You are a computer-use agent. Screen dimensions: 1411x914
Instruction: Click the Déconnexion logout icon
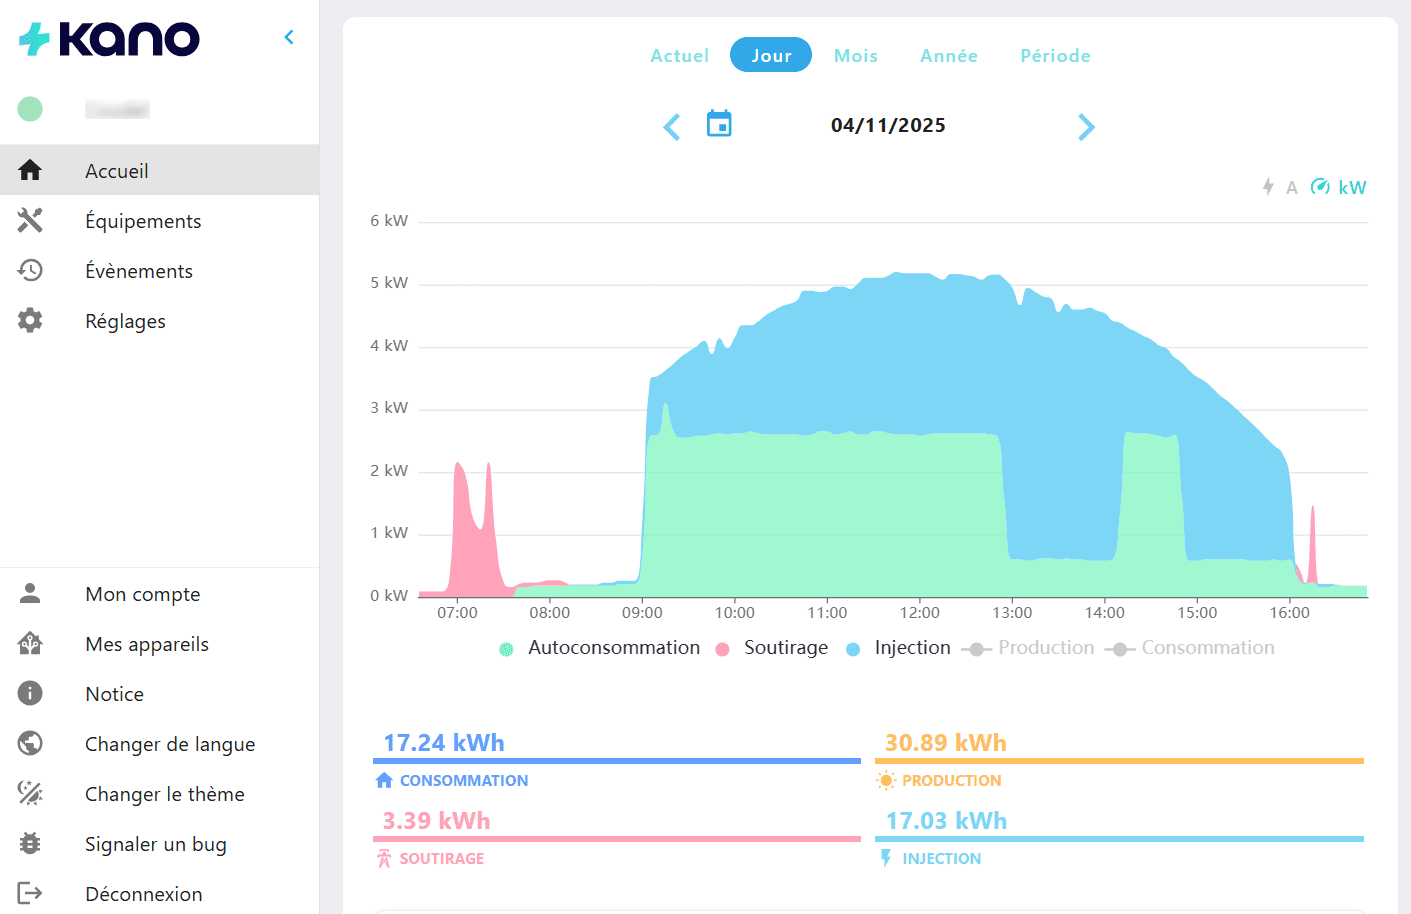tap(30, 893)
